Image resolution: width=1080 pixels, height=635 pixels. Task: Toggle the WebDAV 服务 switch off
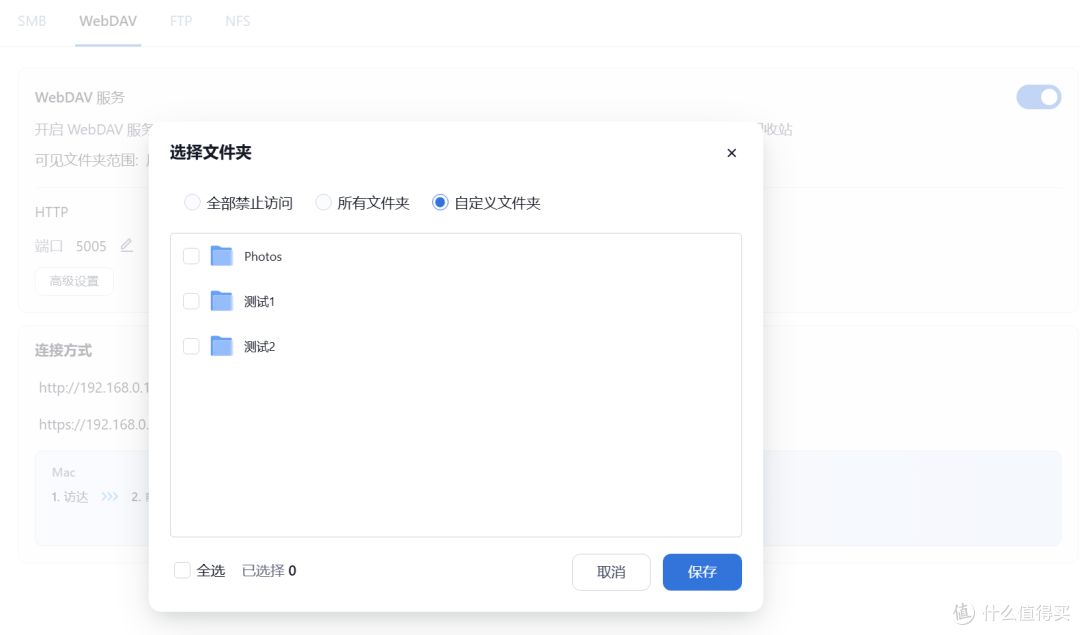pos(1039,97)
